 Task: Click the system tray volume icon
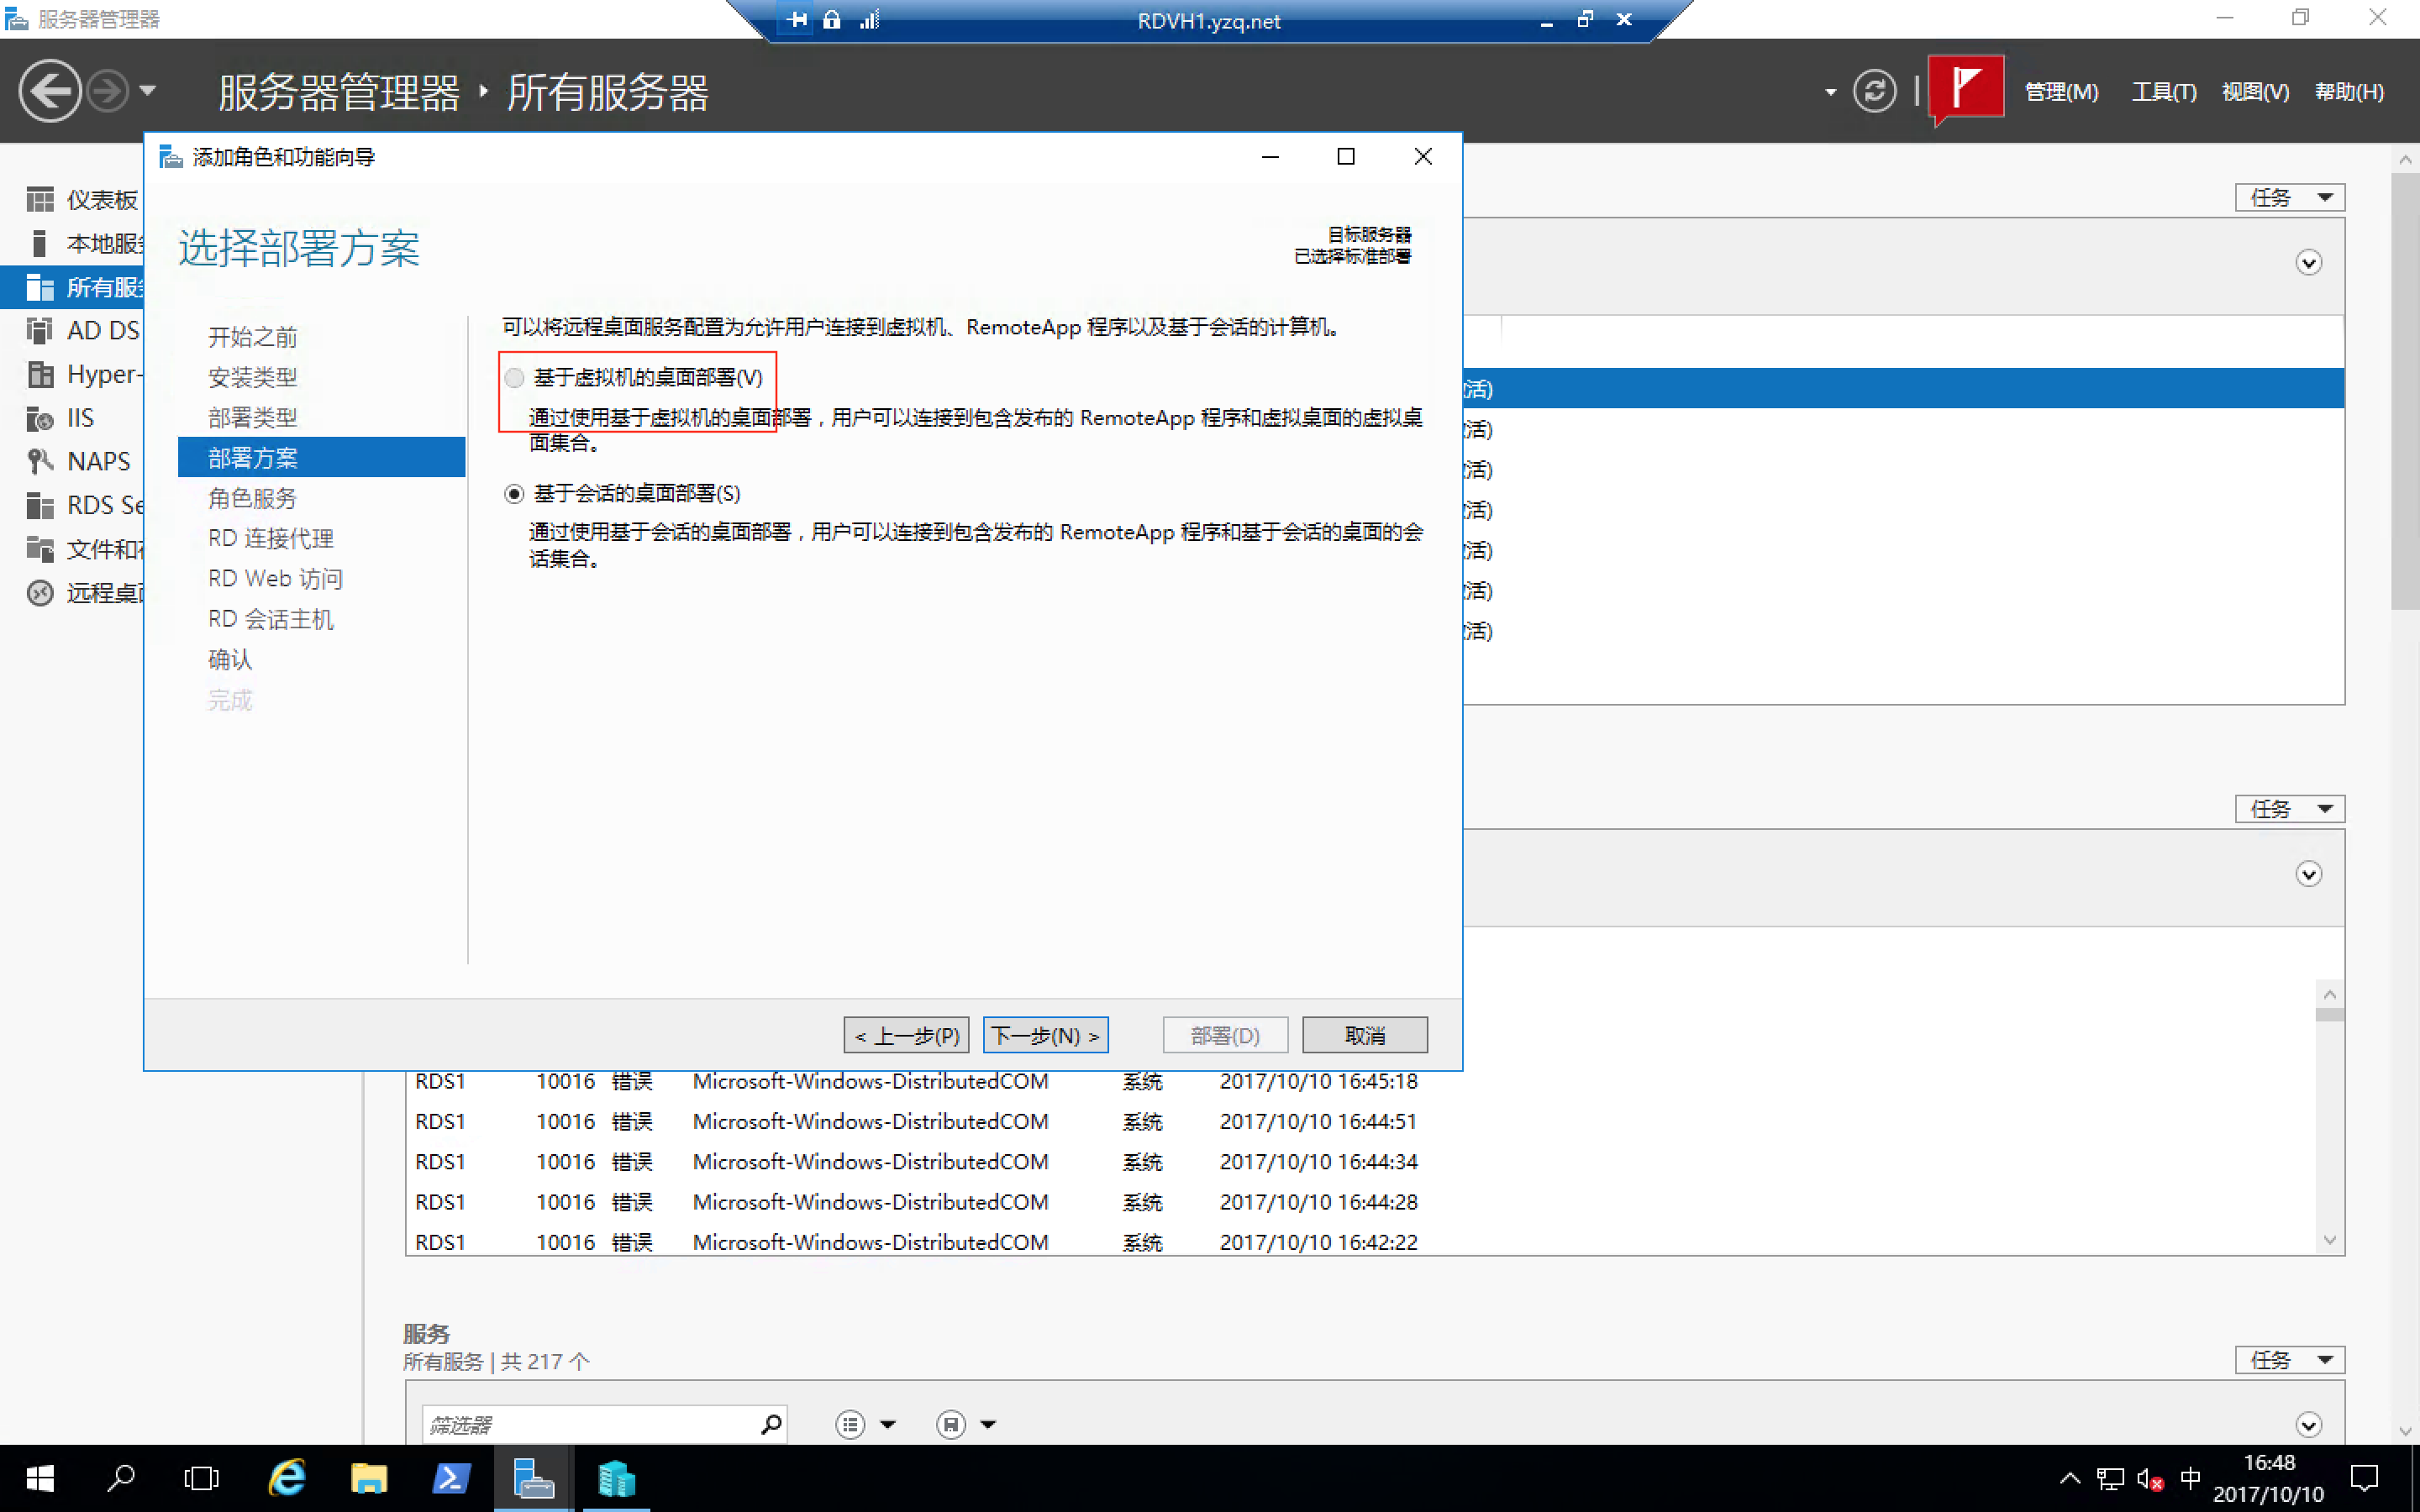[x=2150, y=1479]
